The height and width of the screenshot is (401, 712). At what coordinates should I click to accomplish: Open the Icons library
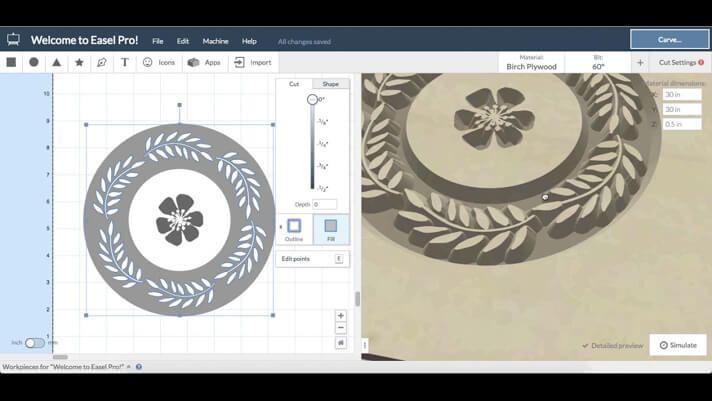point(158,62)
